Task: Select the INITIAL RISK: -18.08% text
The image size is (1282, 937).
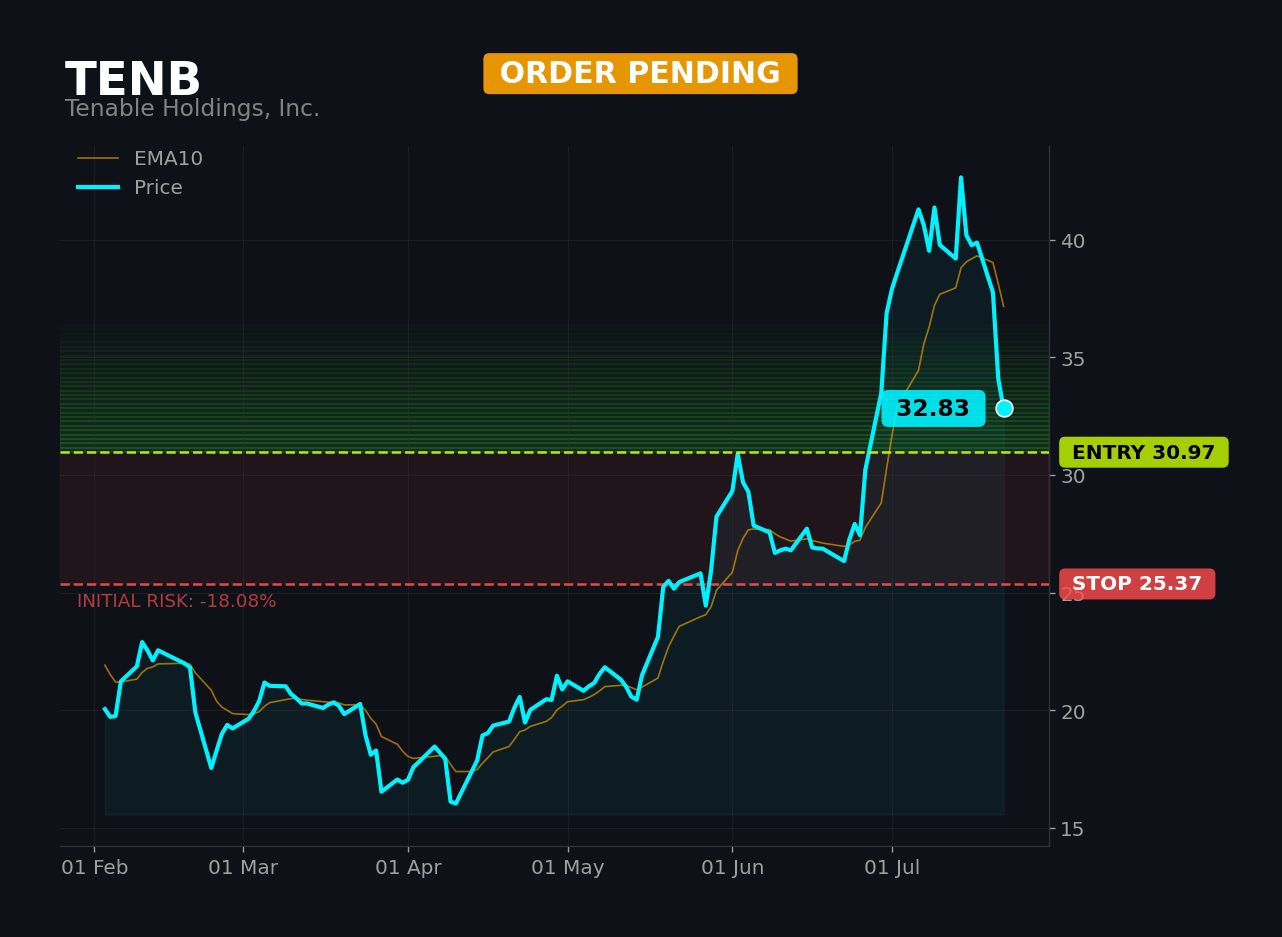Action: (177, 602)
